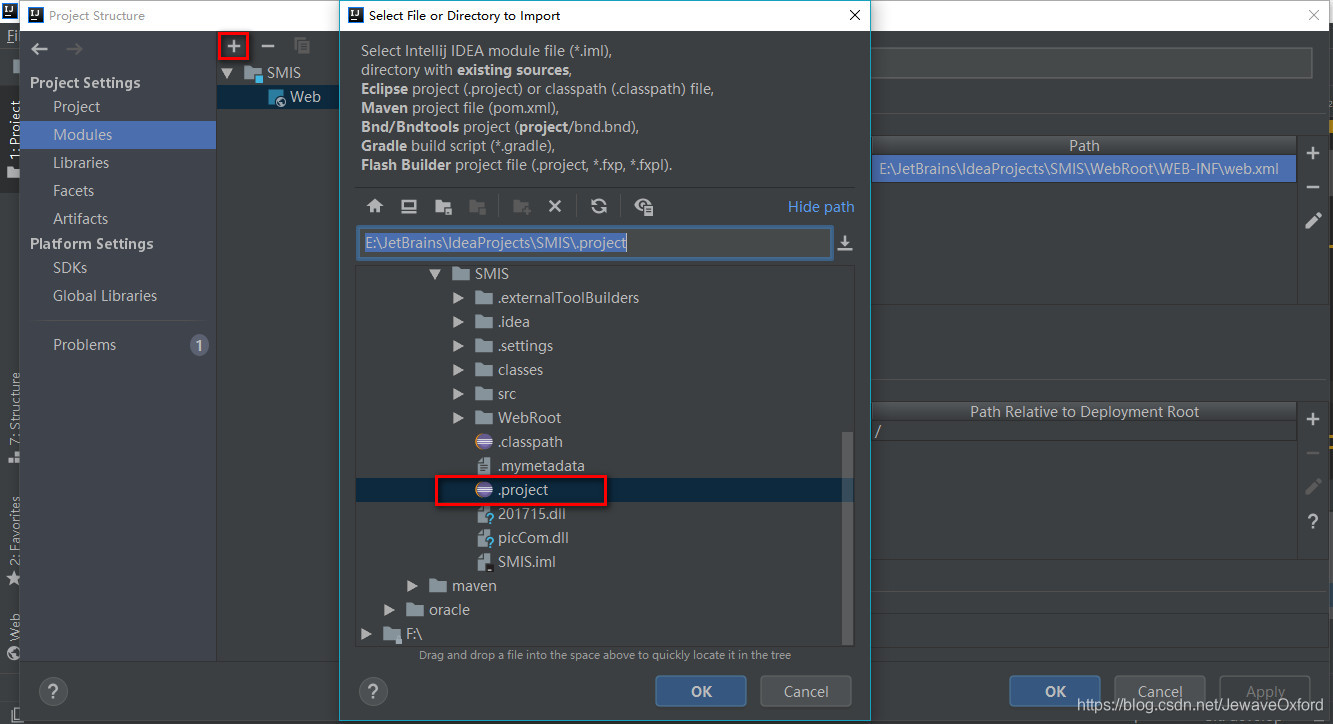This screenshot has width=1333, height=724.
Task: Open Project settings page
Action: click(x=77, y=107)
